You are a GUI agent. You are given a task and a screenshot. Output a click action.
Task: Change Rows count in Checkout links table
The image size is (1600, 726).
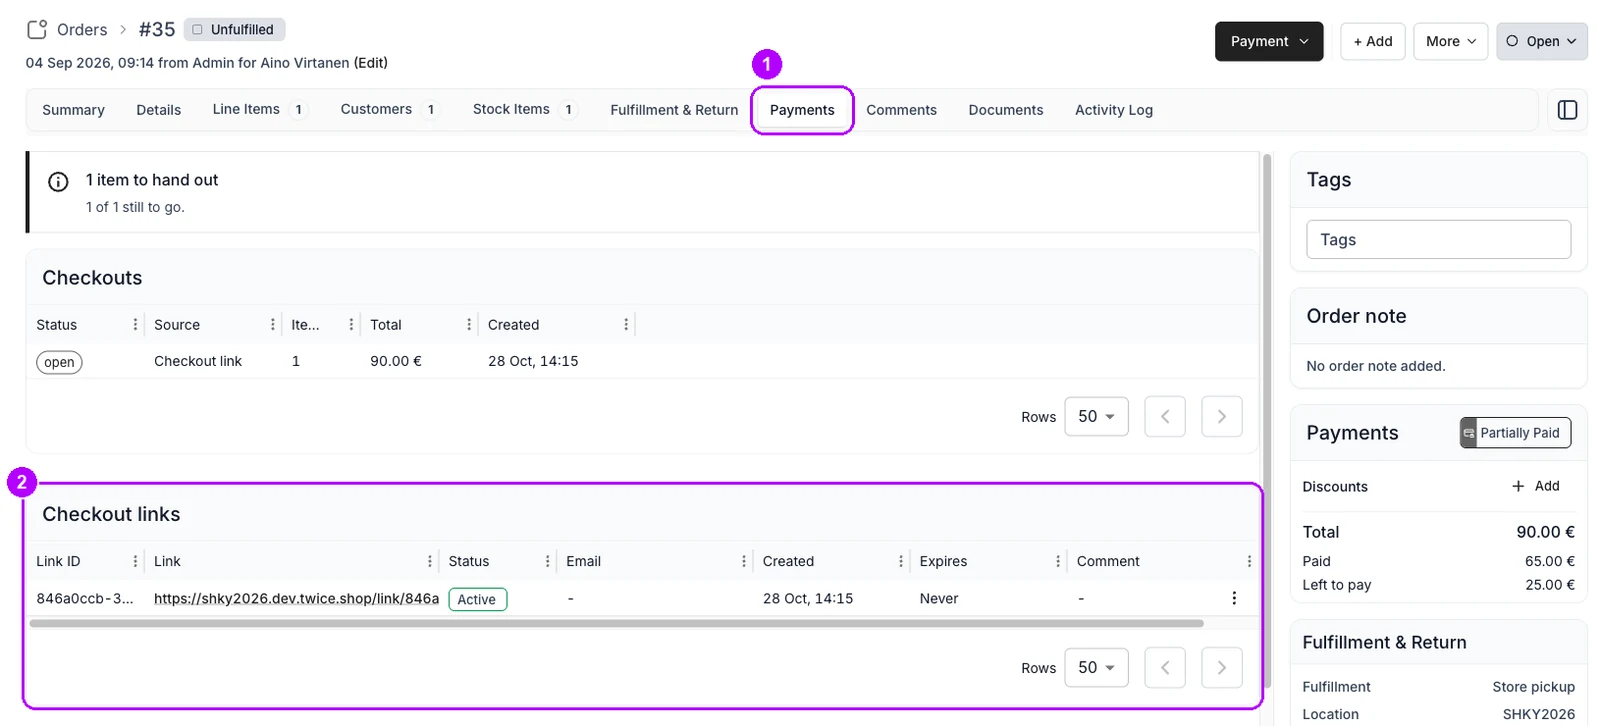click(x=1096, y=668)
